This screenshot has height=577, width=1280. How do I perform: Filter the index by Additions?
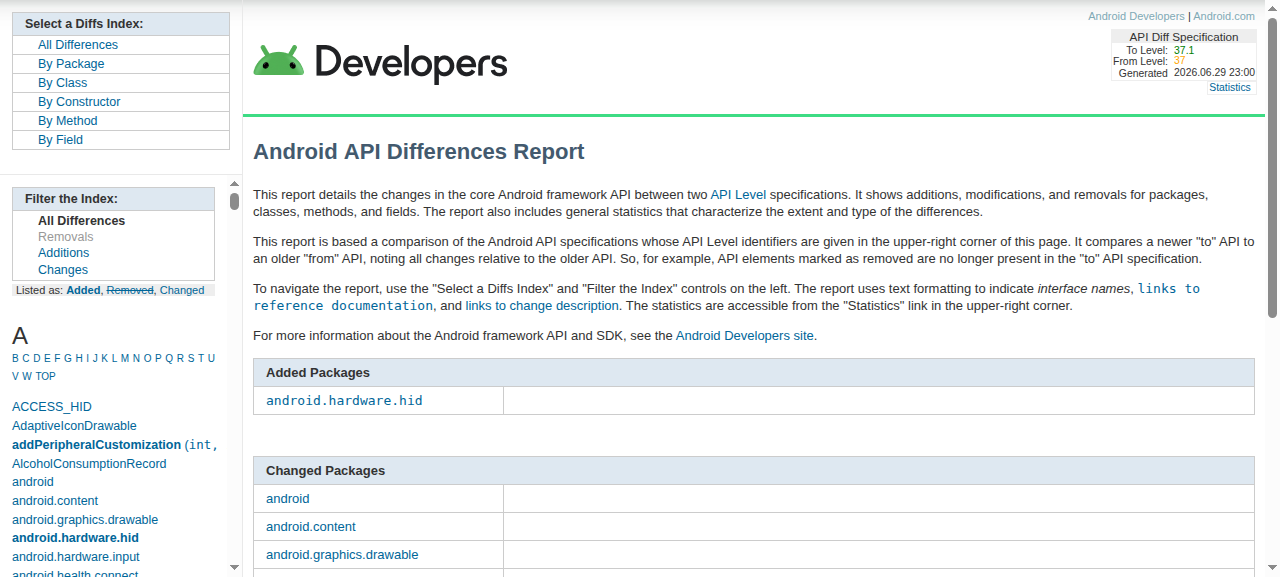[x=64, y=253]
